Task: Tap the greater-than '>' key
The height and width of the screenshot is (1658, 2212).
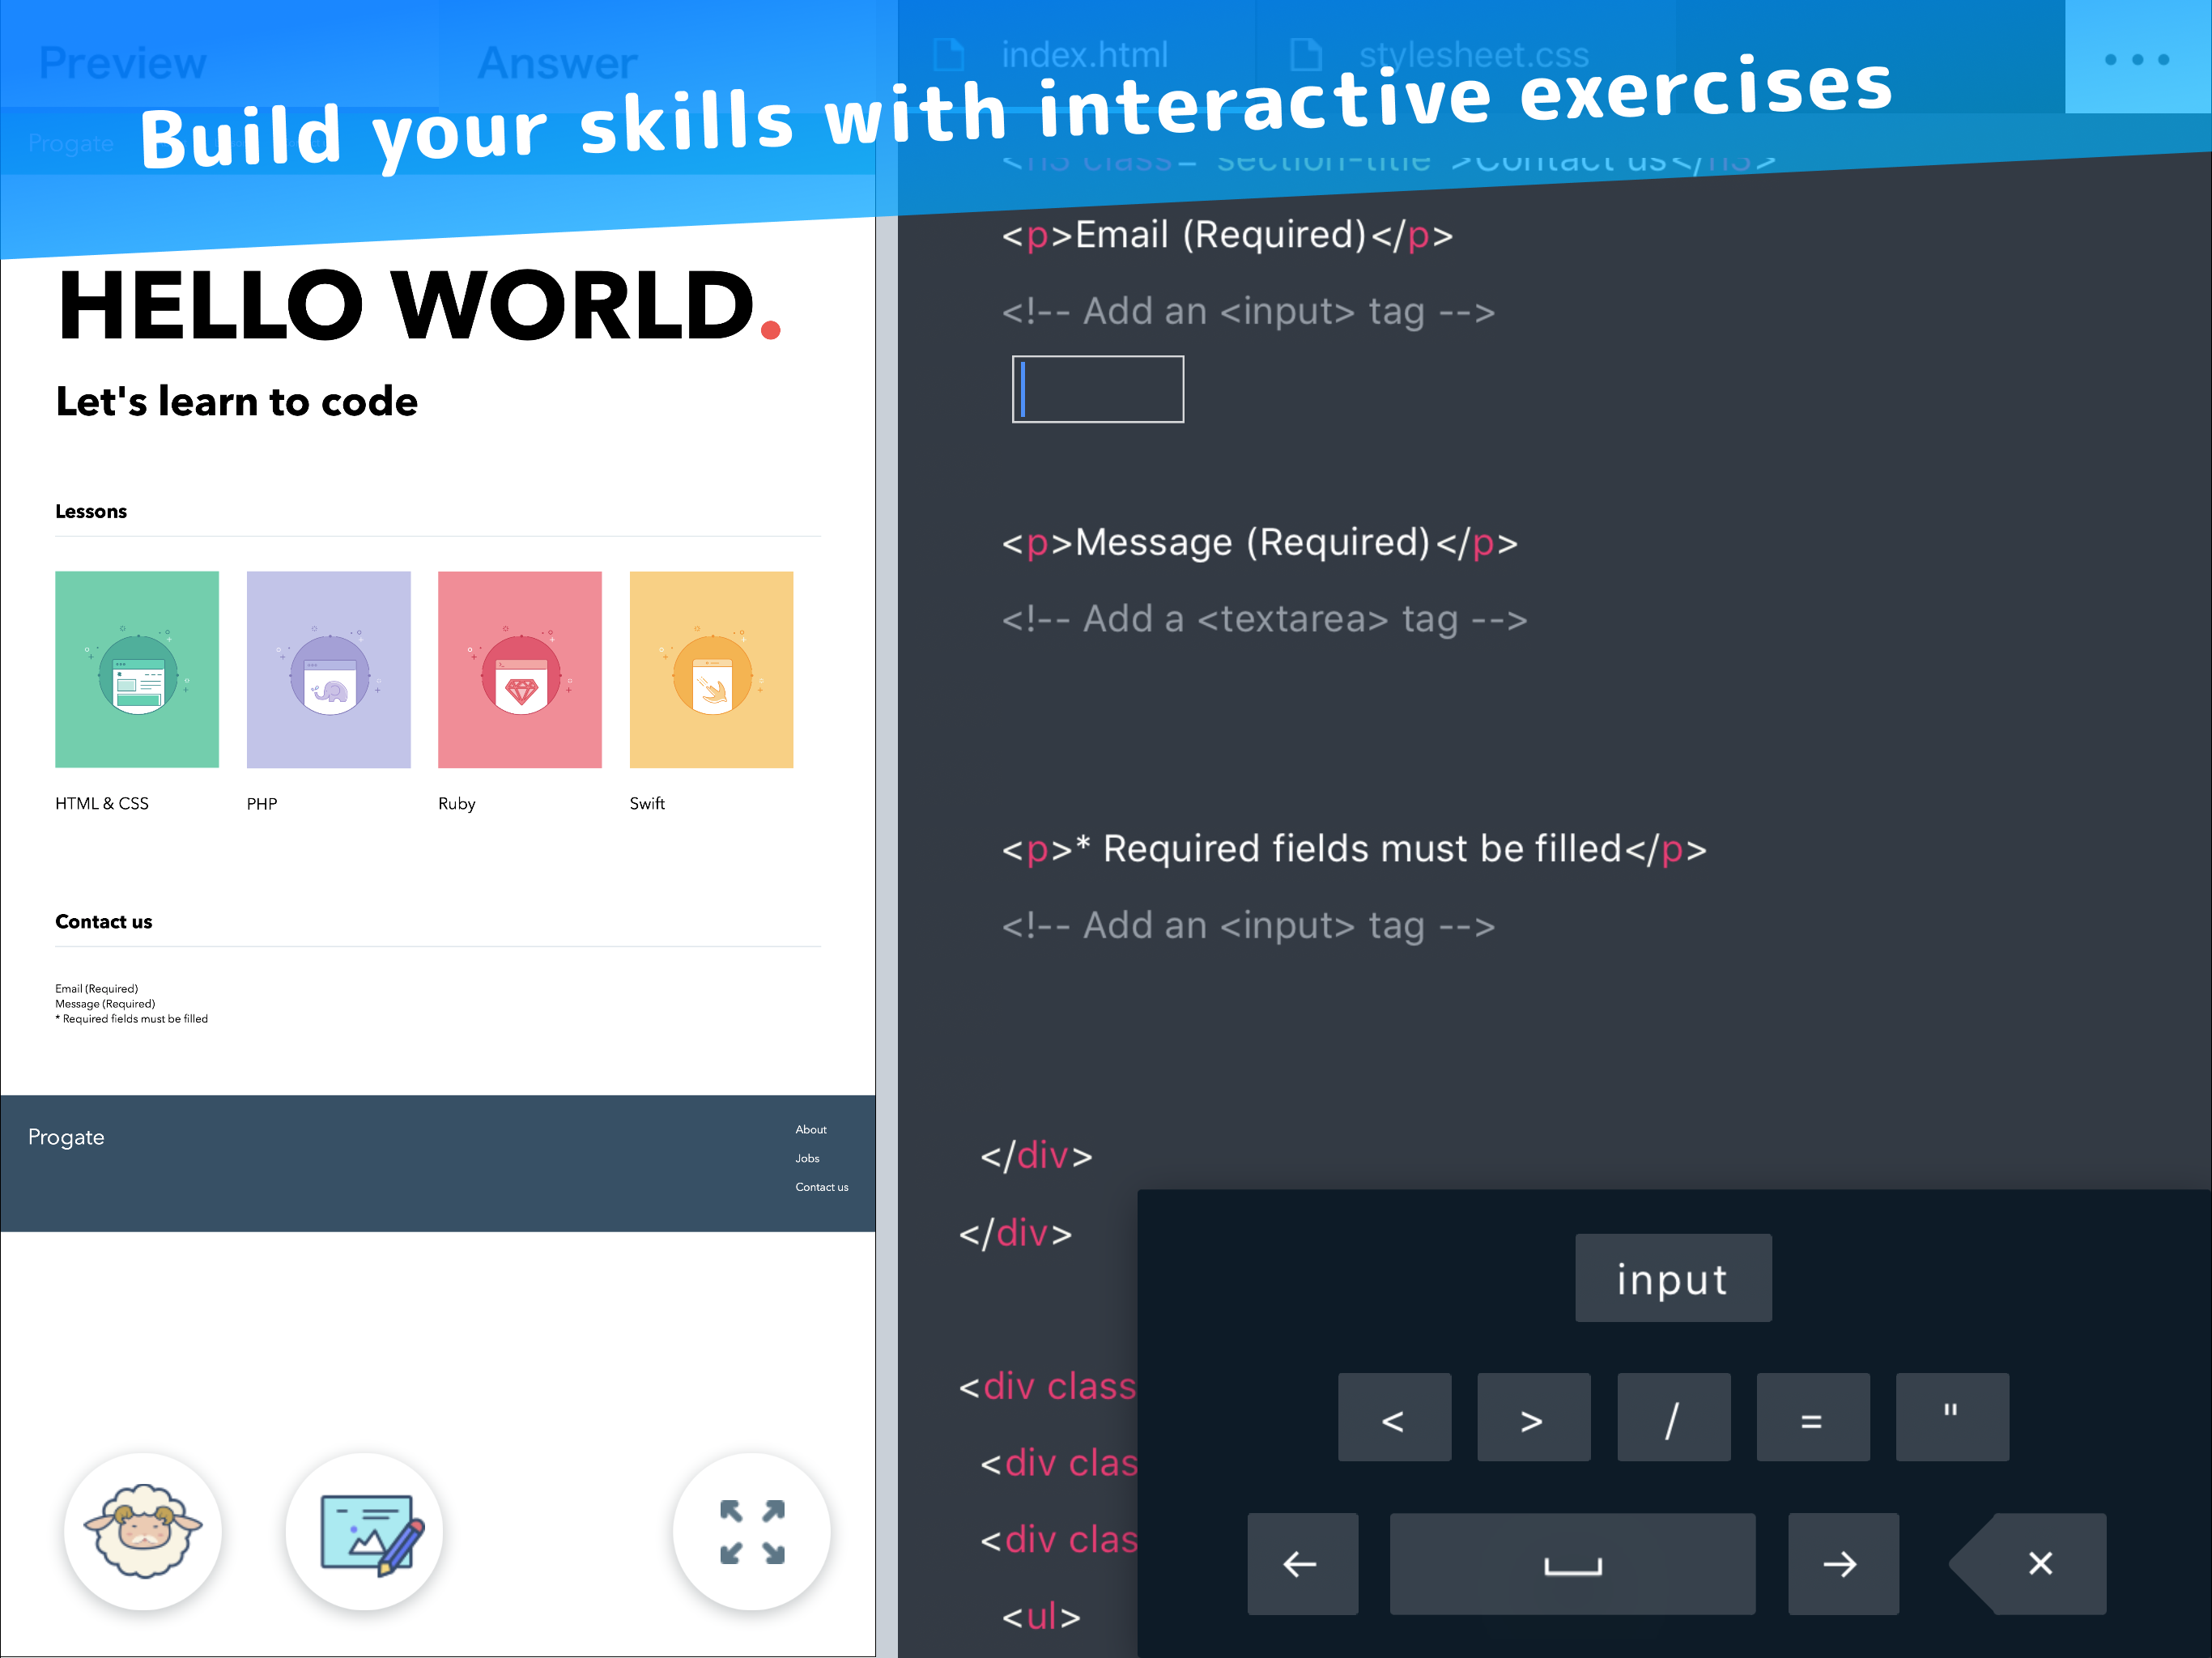Action: 1533,1417
